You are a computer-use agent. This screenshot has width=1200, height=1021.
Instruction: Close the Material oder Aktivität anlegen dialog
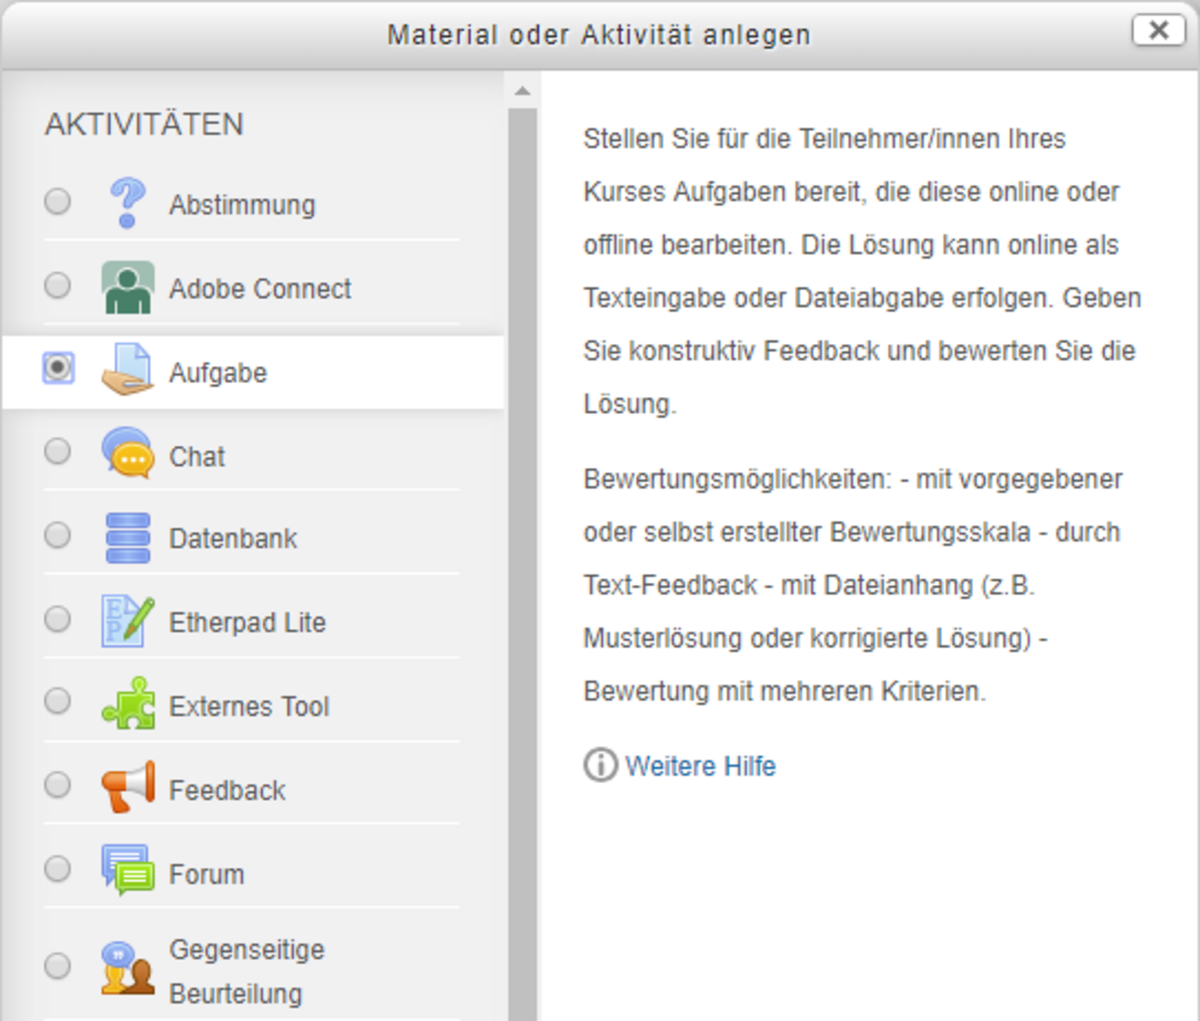pyautogui.click(x=1158, y=31)
